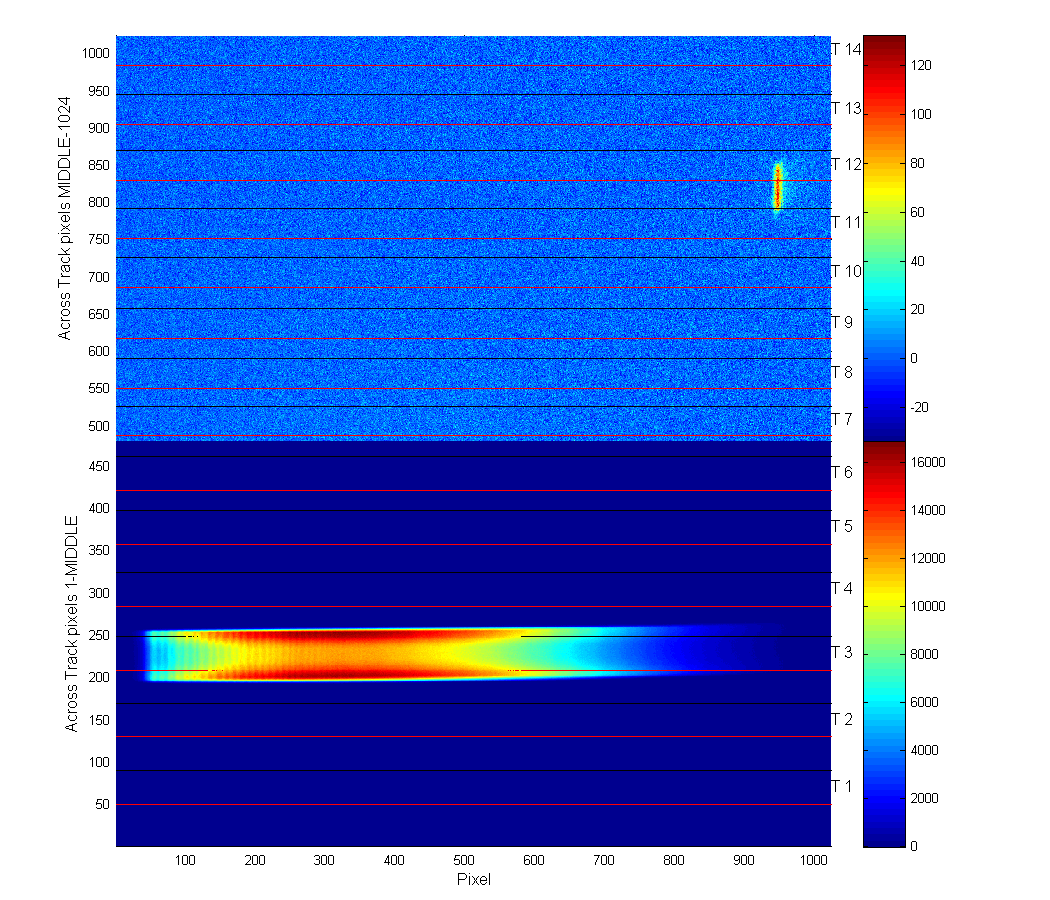Click the '8000' tick on lower colorbar
1050x900 pixels.
[x=925, y=654]
